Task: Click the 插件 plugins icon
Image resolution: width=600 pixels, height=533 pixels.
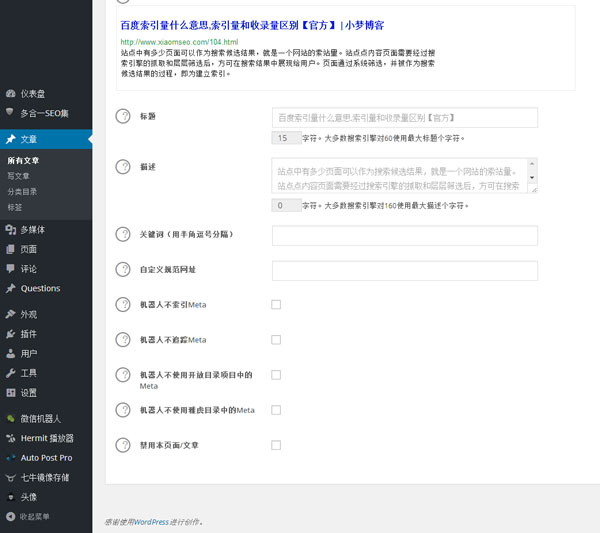Action: (x=11, y=334)
